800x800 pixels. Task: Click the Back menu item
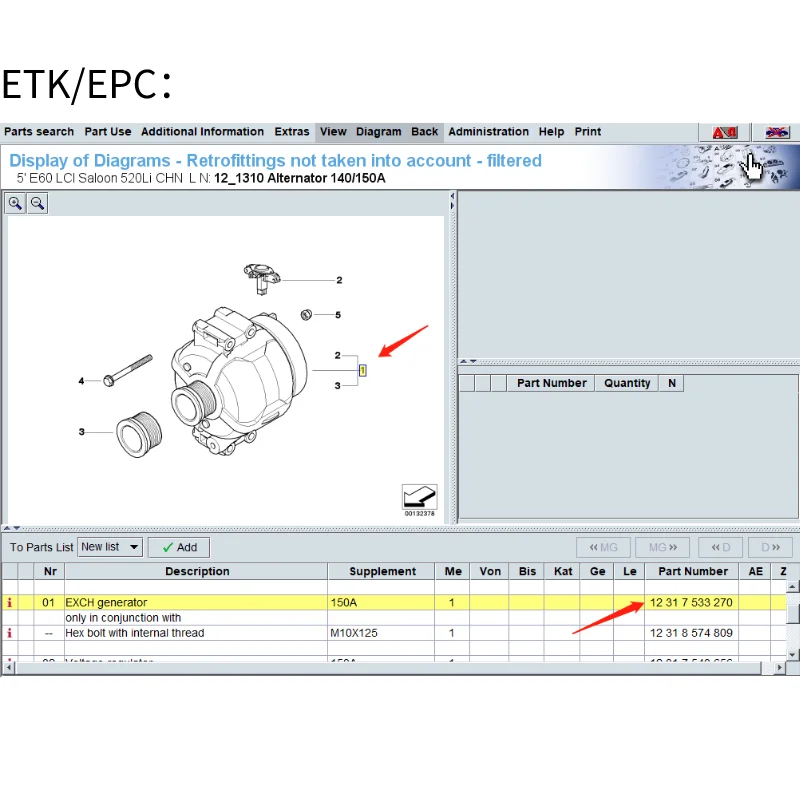coord(424,132)
